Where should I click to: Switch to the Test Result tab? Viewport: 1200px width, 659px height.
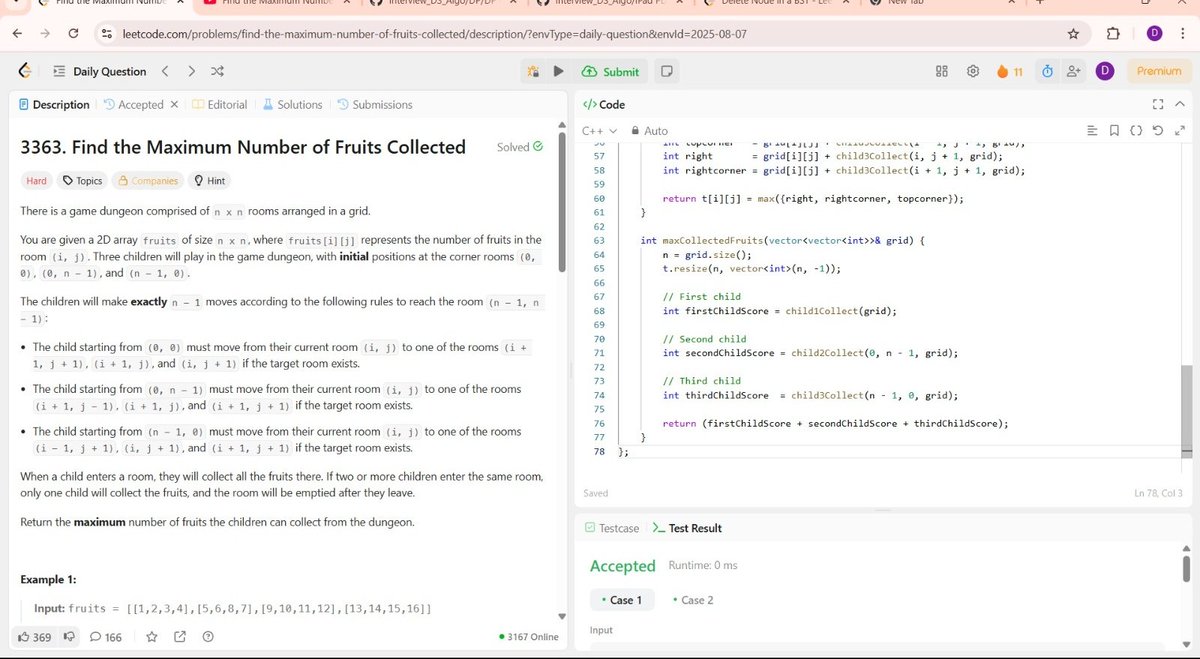(687, 528)
